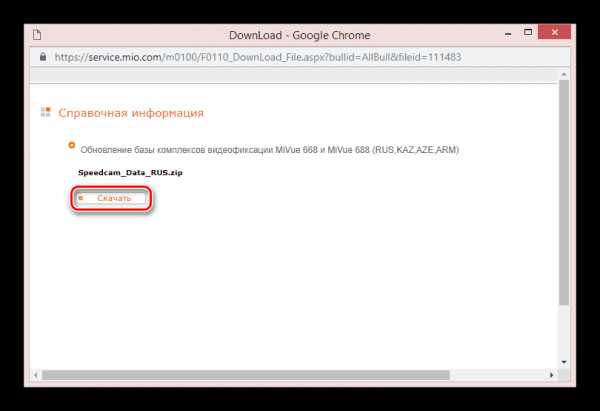Image resolution: width=600 pixels, height=411 pixels.
Task: Click the horizontal scrollbar right arrow
Action: click(551, 375)
